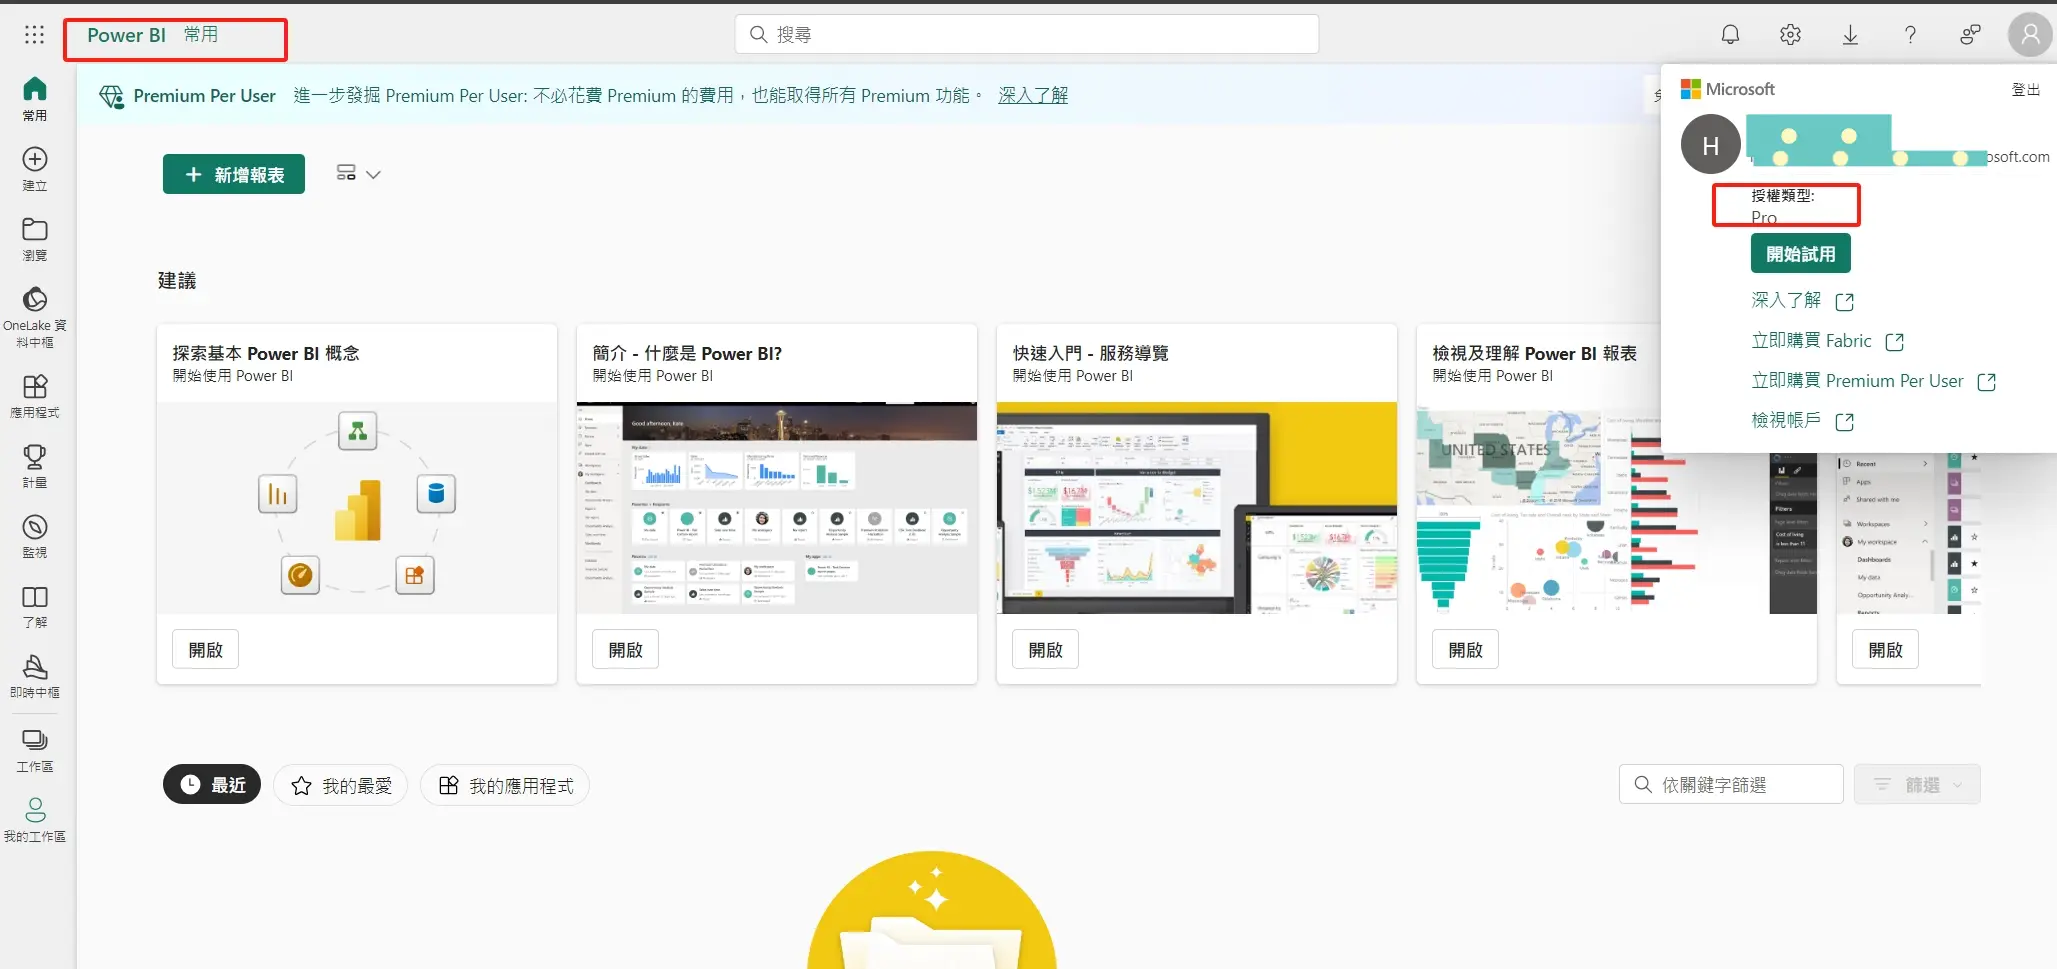Click the 新增報表 (New report) button
The image size is (2057, 969).
[x=234, y=174]
